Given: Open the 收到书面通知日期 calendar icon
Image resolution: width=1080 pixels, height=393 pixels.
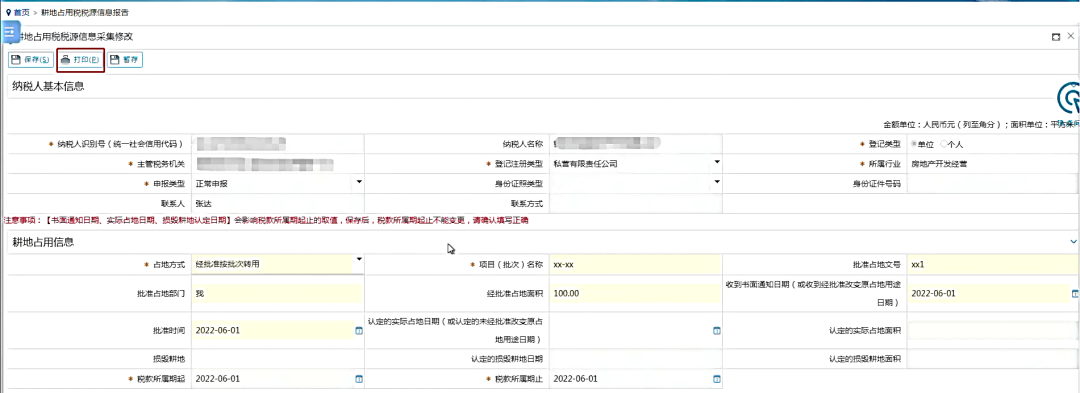Looking at the screenshot, I should coord(1075,293).
